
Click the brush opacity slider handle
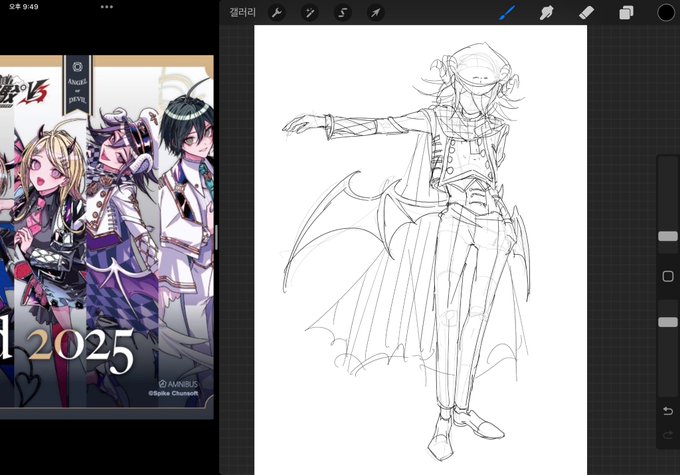(668, 322)
